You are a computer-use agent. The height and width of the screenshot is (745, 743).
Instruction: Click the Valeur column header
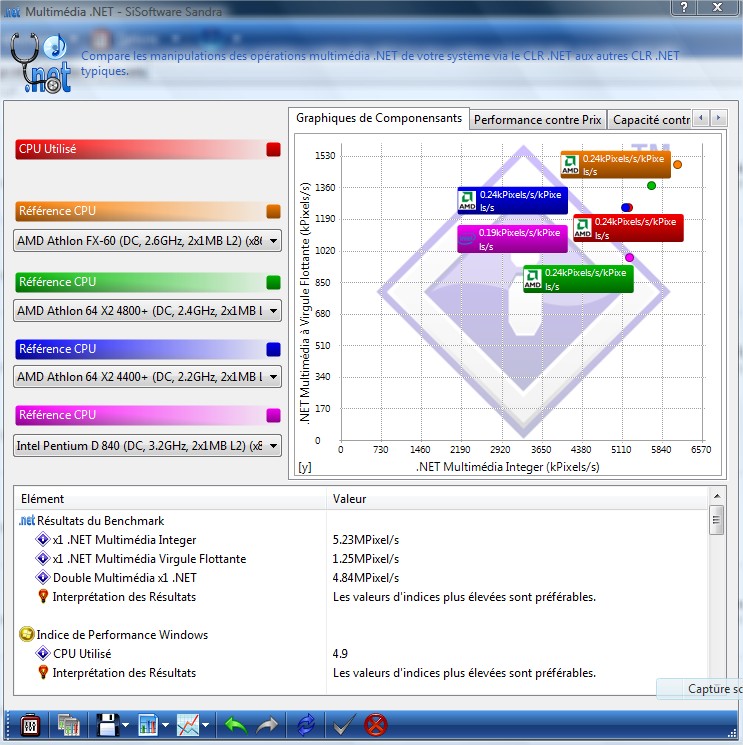click(518, 499)
